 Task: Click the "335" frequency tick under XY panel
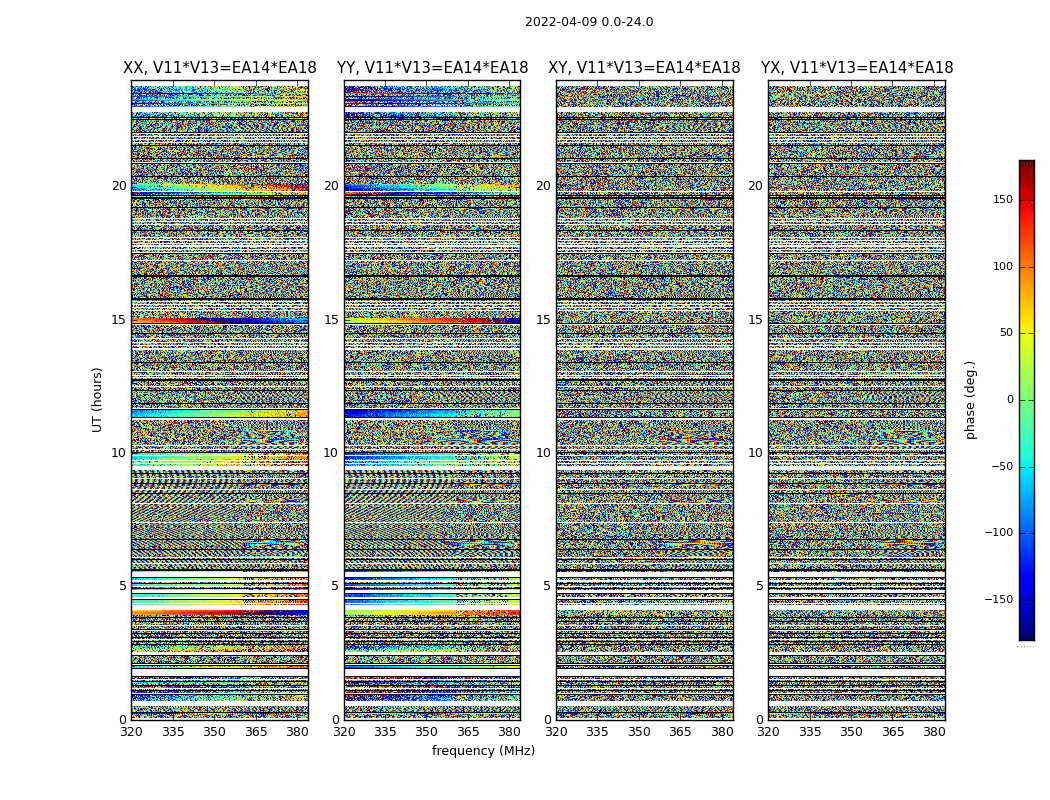pos(598,732)
